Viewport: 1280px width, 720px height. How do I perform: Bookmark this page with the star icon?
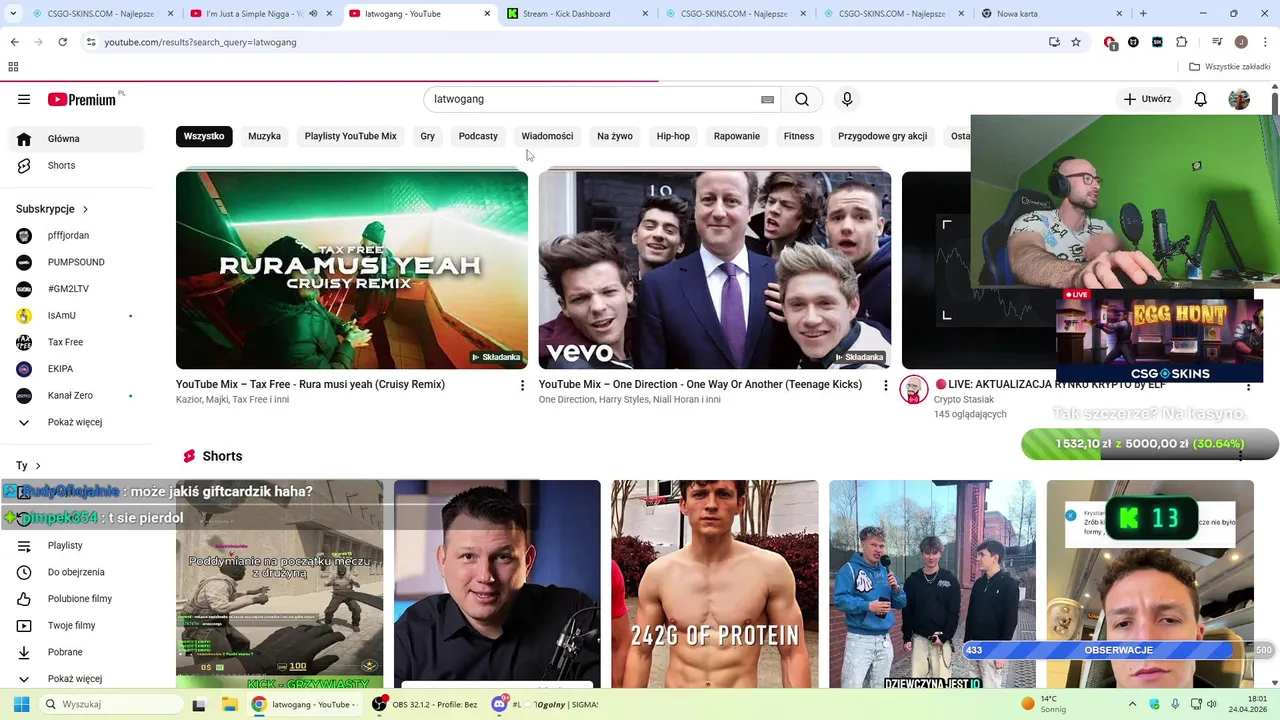point(1076,42)
